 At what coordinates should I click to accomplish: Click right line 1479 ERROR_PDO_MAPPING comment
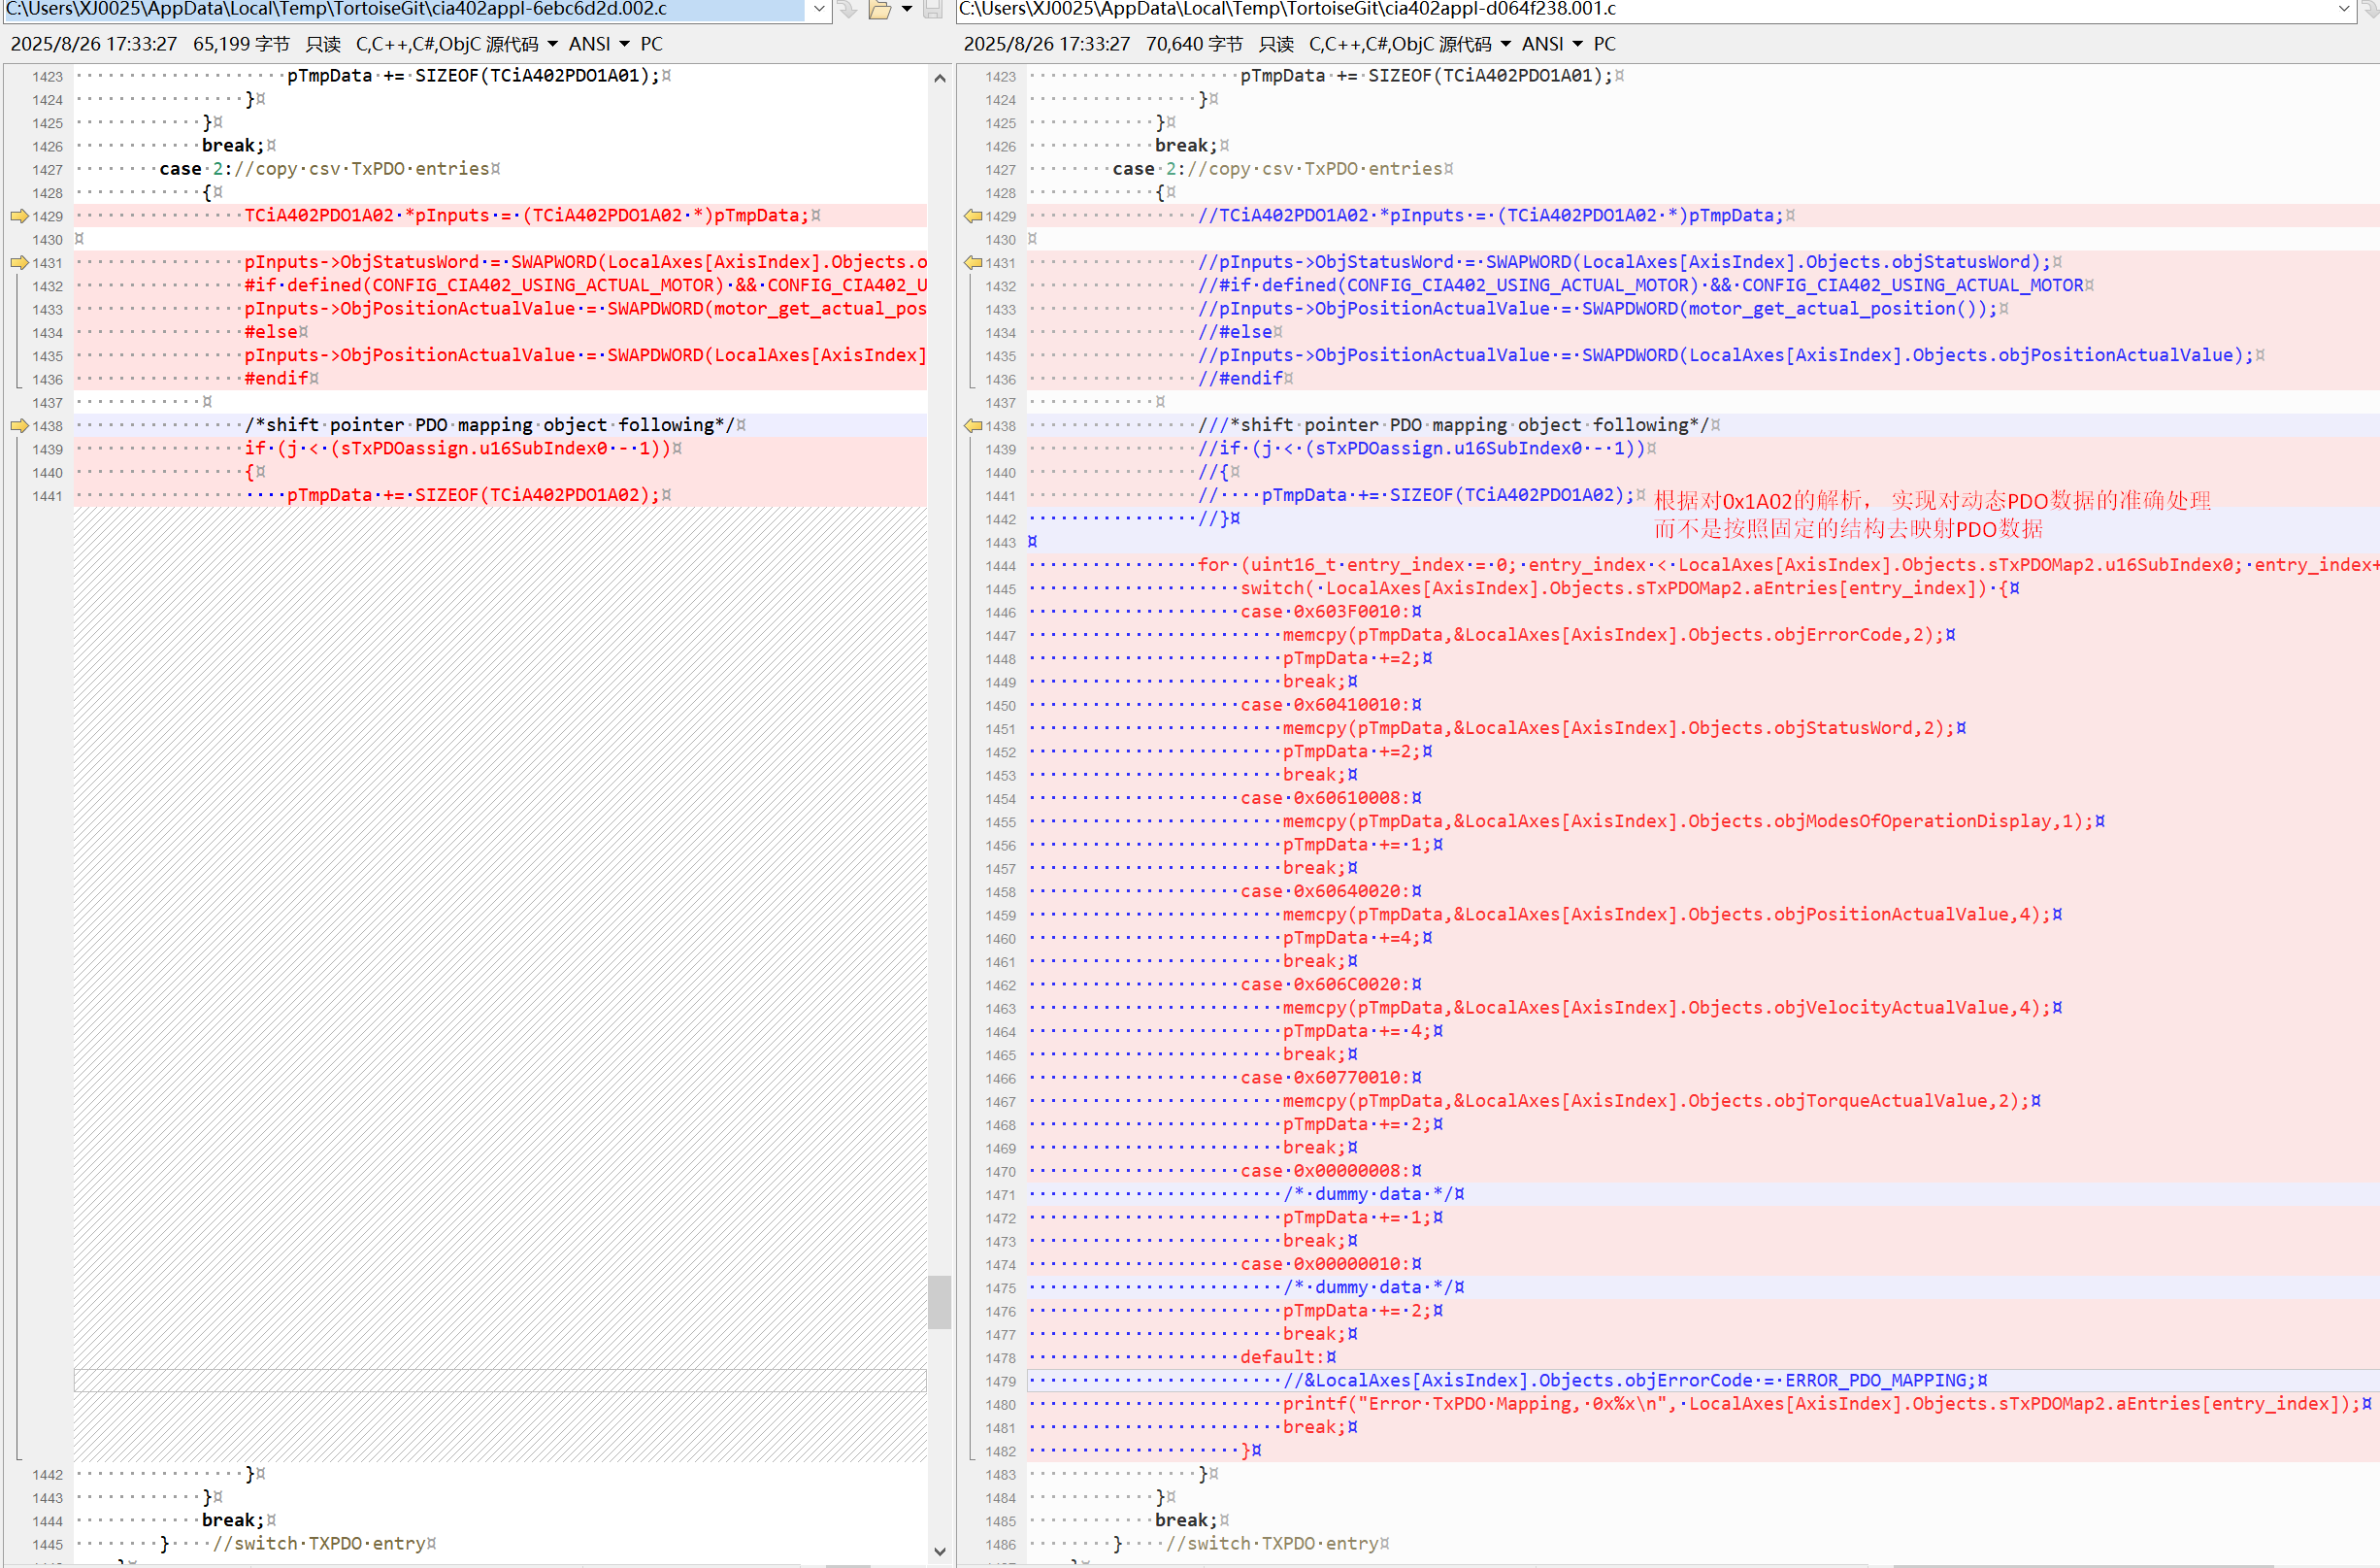click(x=1629, y=1381)
